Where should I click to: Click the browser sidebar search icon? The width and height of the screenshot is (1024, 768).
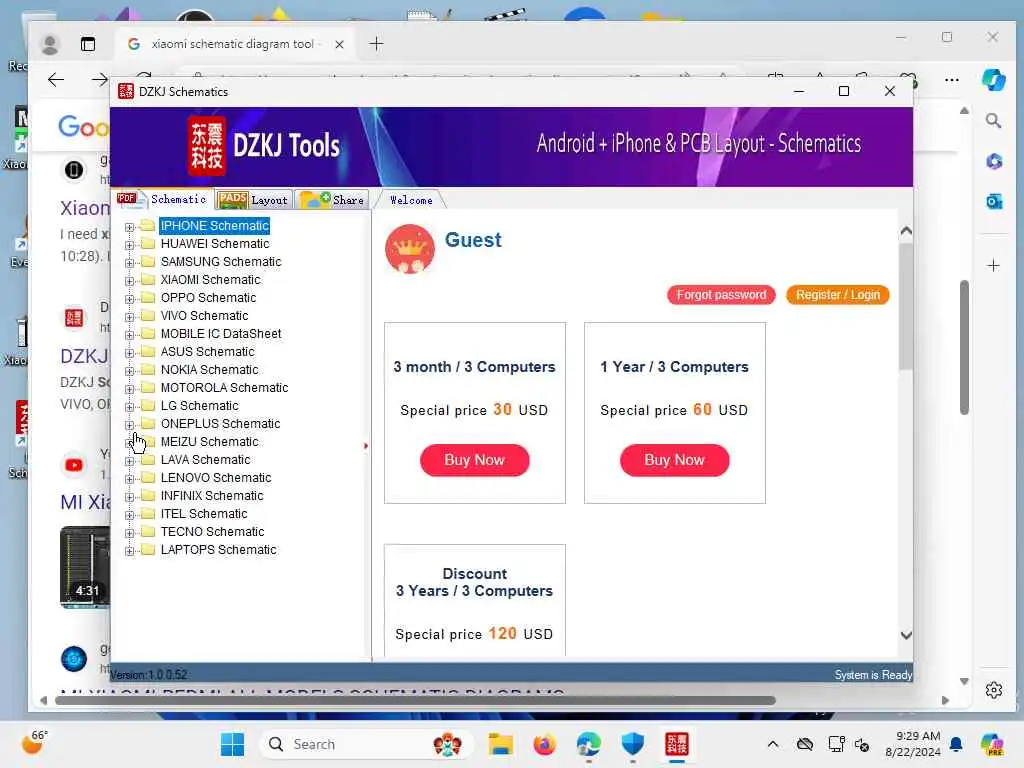(x=993, y=121)
